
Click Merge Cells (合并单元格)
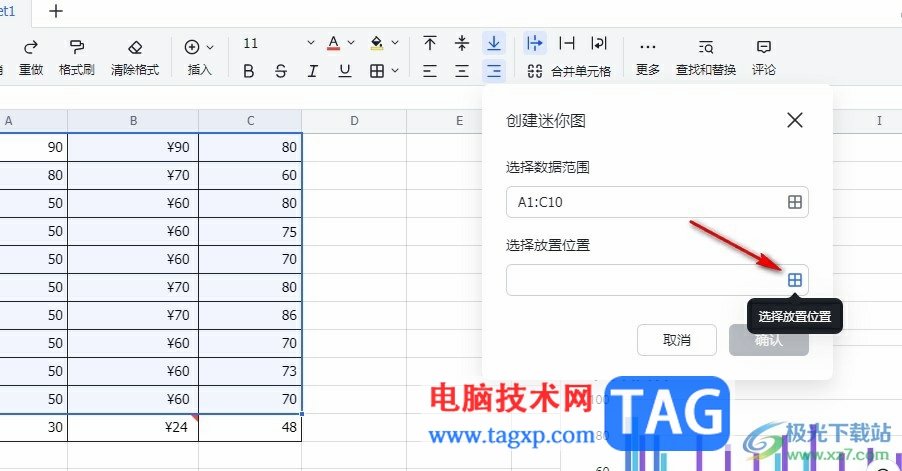[x=569, y=71]
